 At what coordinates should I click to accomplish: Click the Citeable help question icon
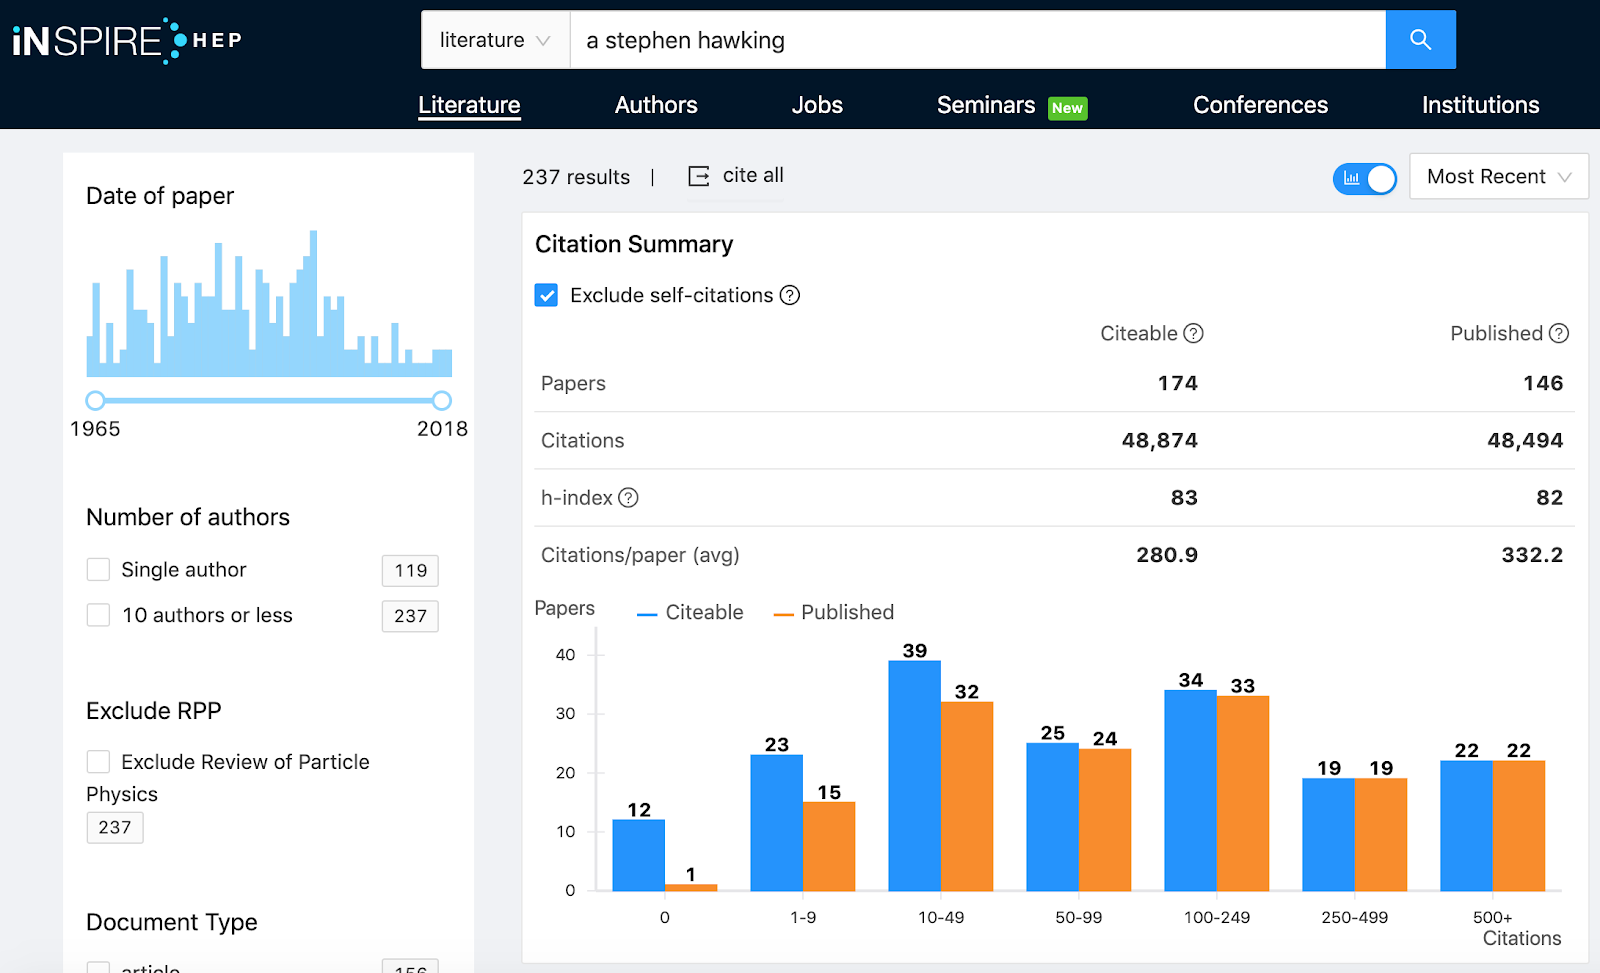tap(1193, 334)
